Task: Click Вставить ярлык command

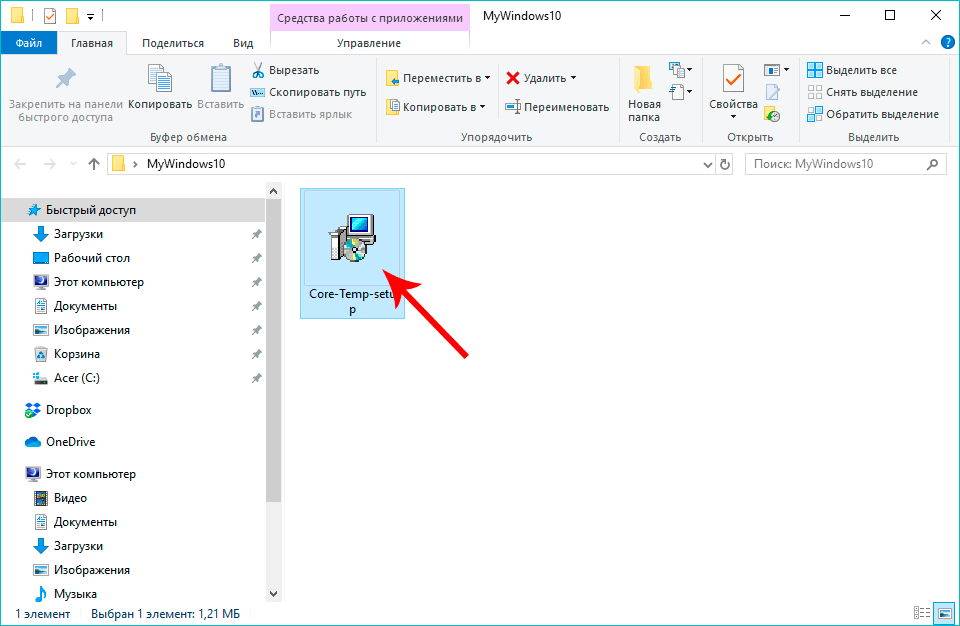Action: click(302, 115)
